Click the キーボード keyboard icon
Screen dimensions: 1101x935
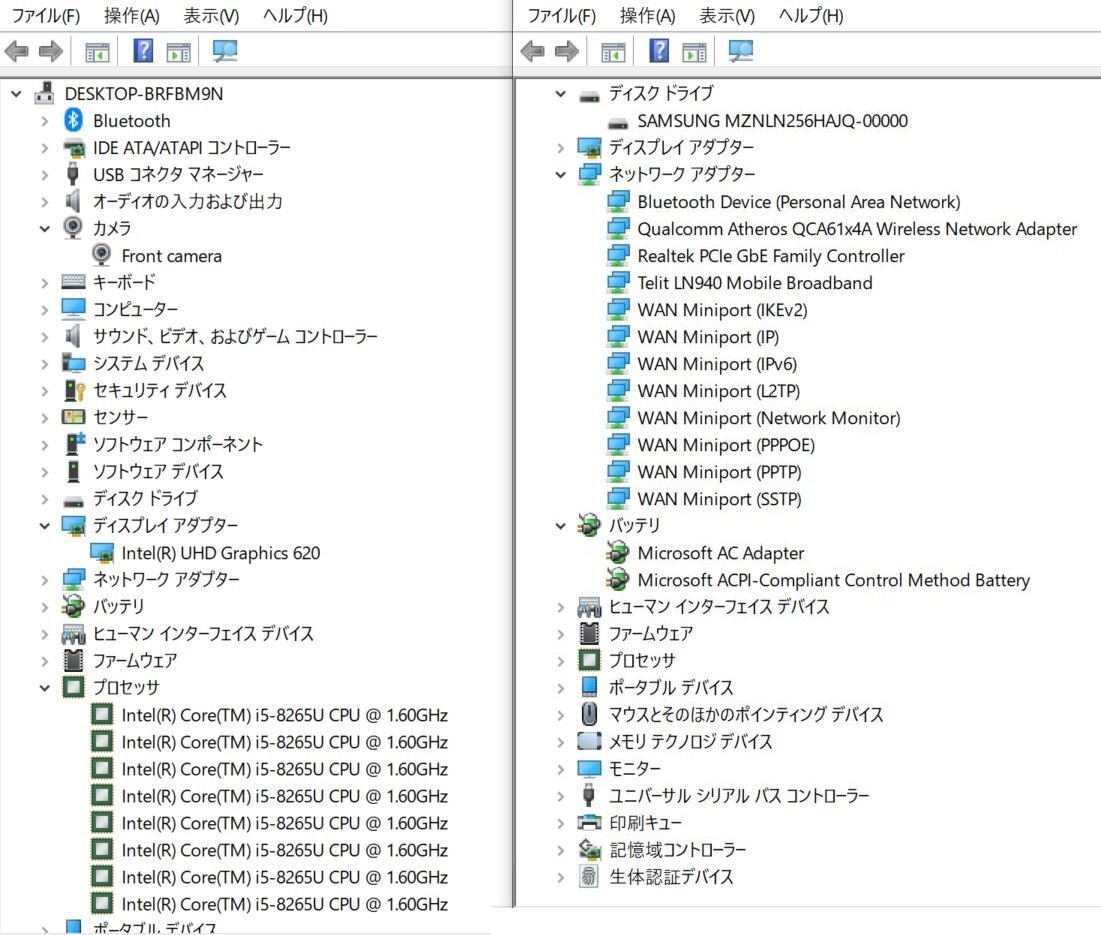(73, 281)
